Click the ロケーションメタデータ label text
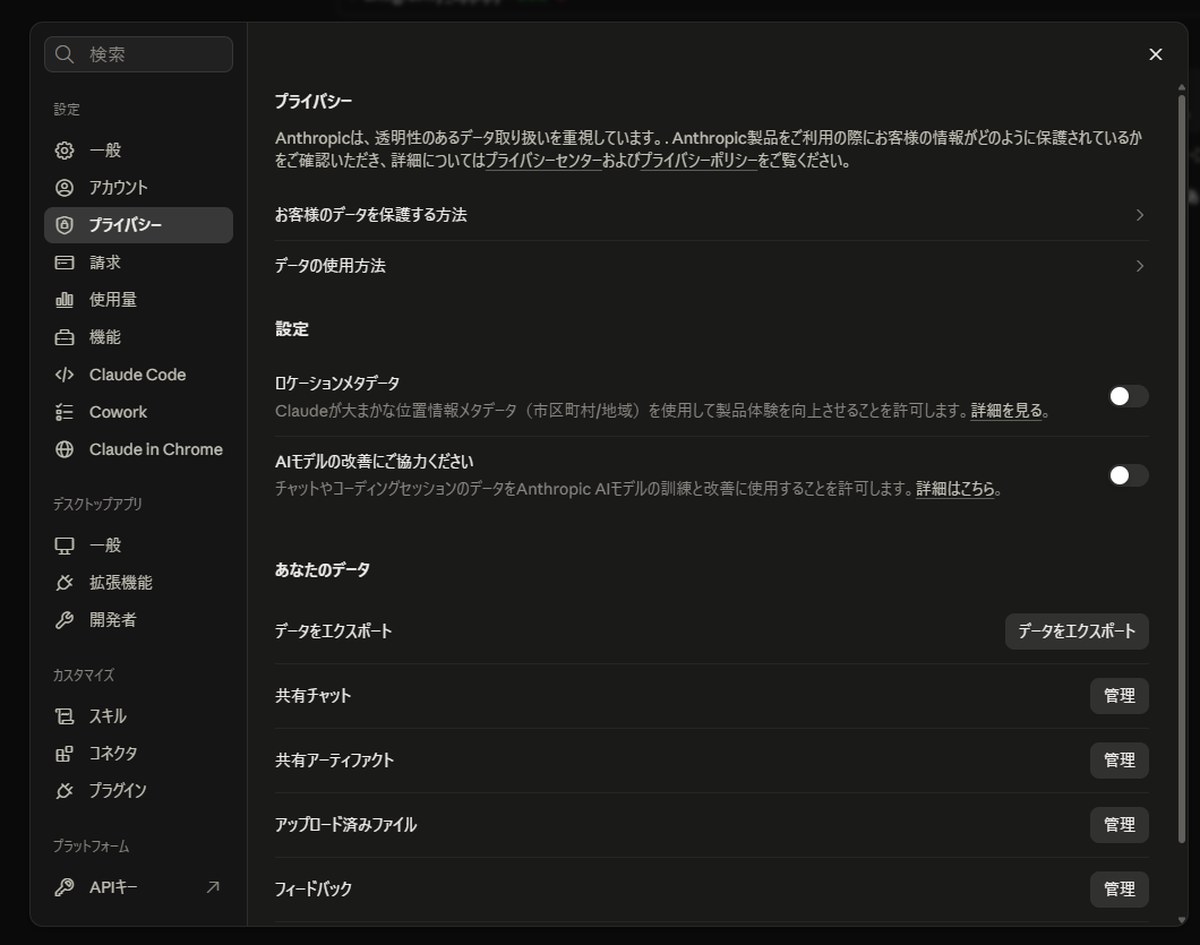1200x945 pixels. [x=337, y=383]
